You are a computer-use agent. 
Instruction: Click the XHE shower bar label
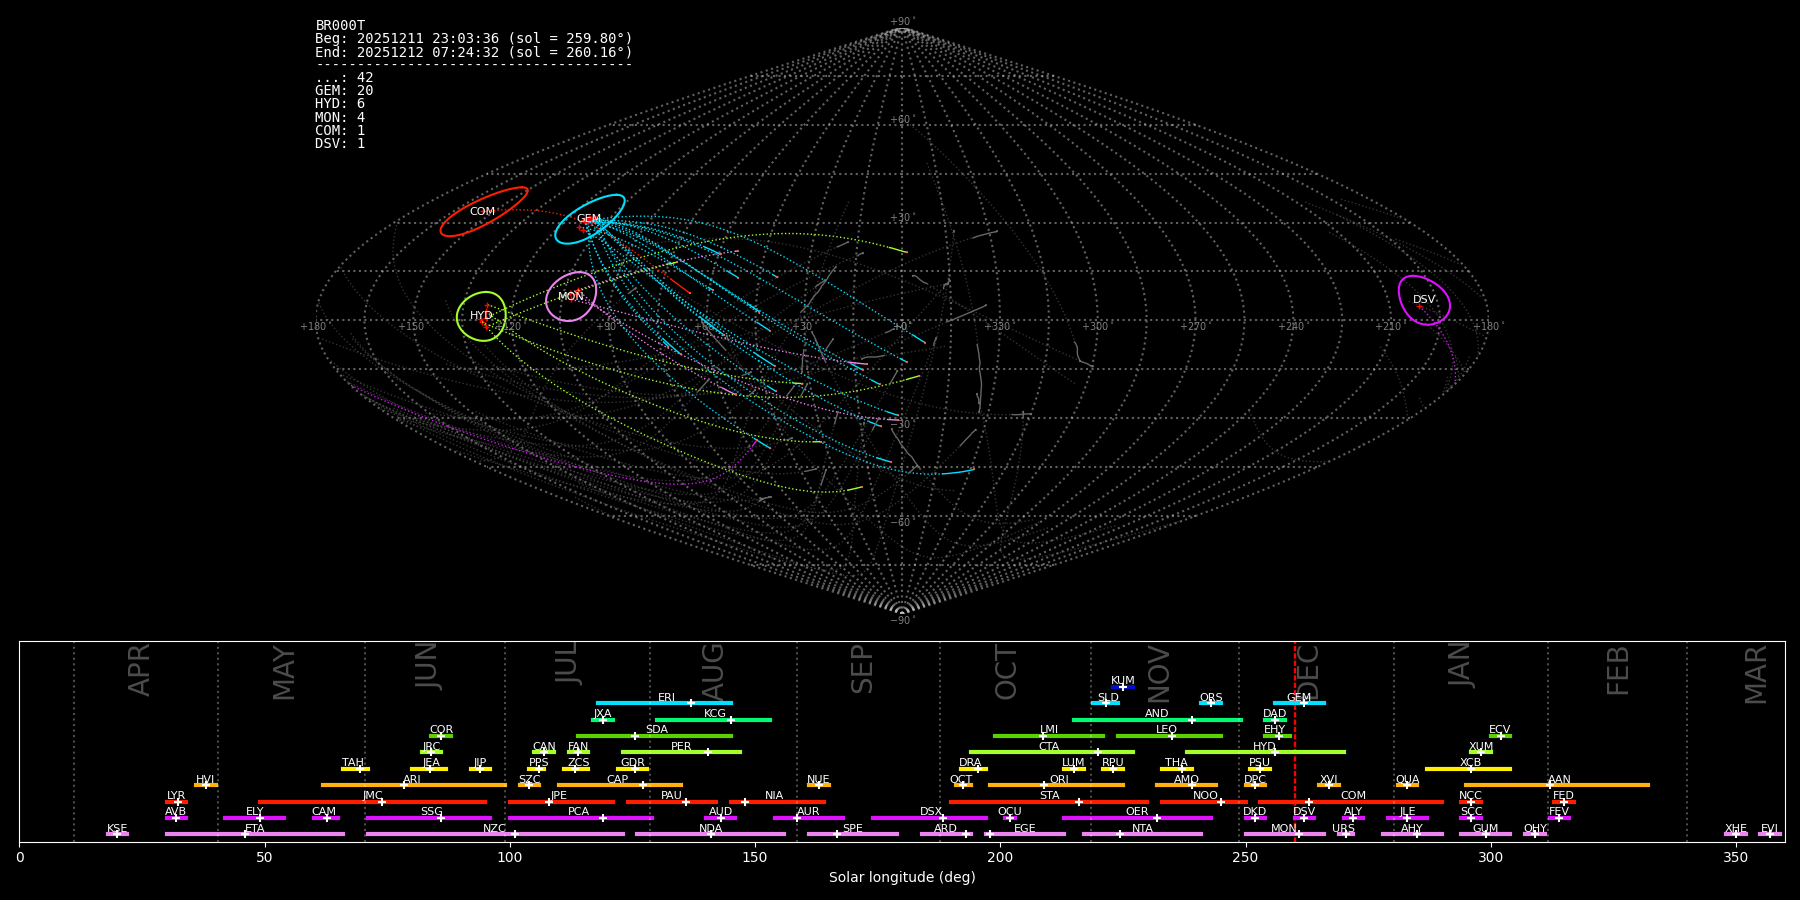coord(1736,828)
